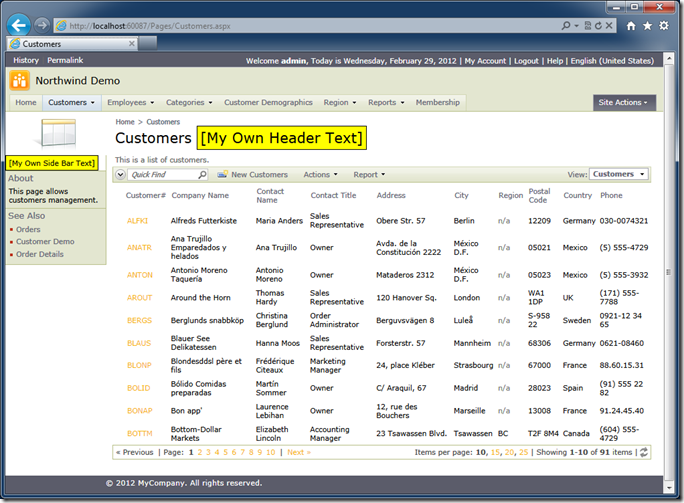Image resolution: width=684 pixels, height=503 pixels.
Task: Click the Quick Find magnifier icon
Action: [202, 175]
